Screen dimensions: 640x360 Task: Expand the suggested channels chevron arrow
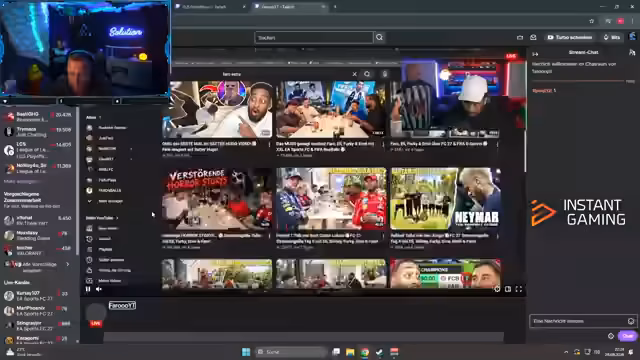68,264
